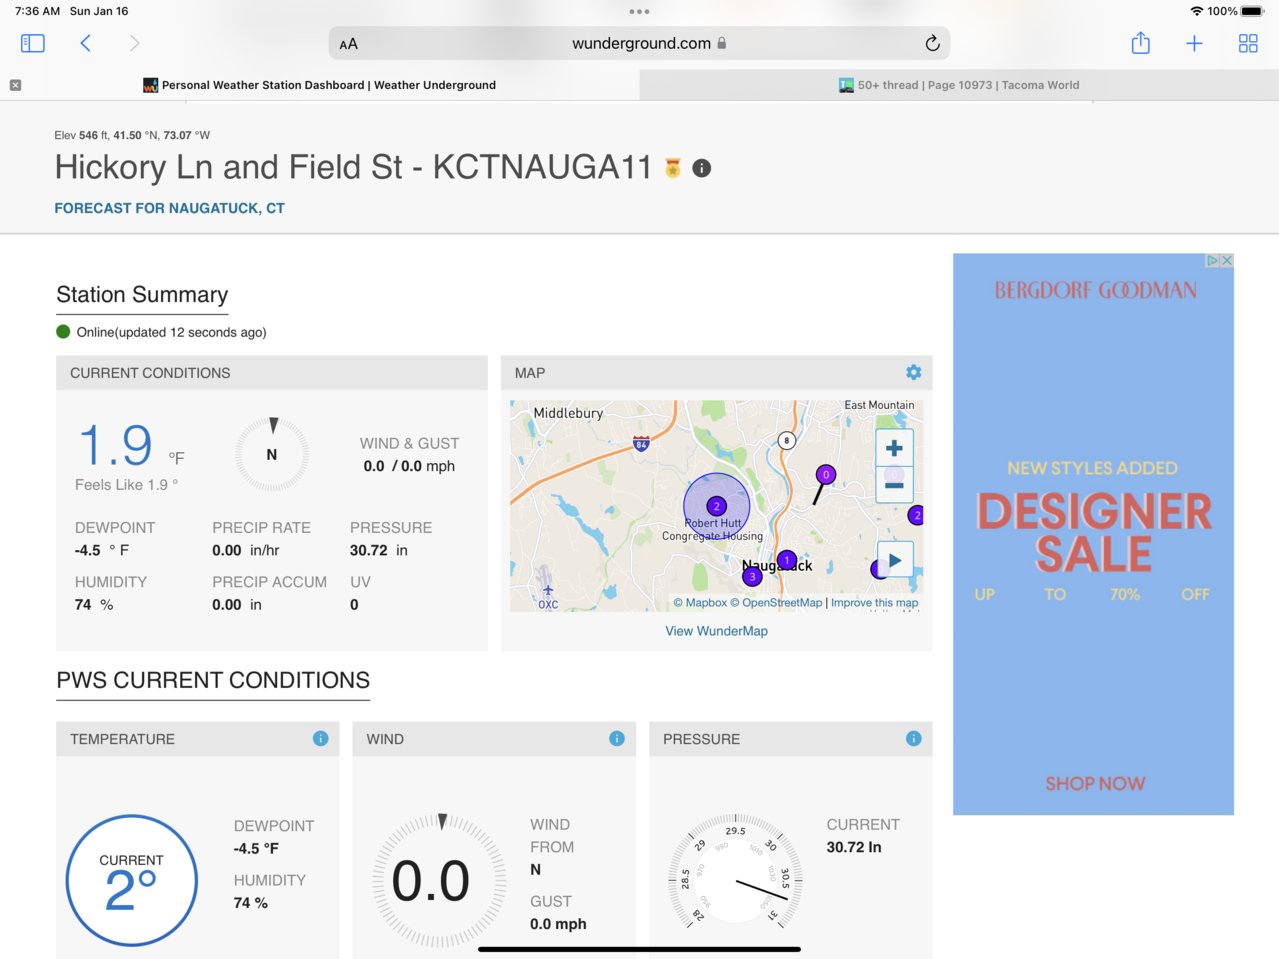Open the AdChoices icon on ad
Image resolution: width=1279 pixels, height=959 pixels.
click(1212, 260)
